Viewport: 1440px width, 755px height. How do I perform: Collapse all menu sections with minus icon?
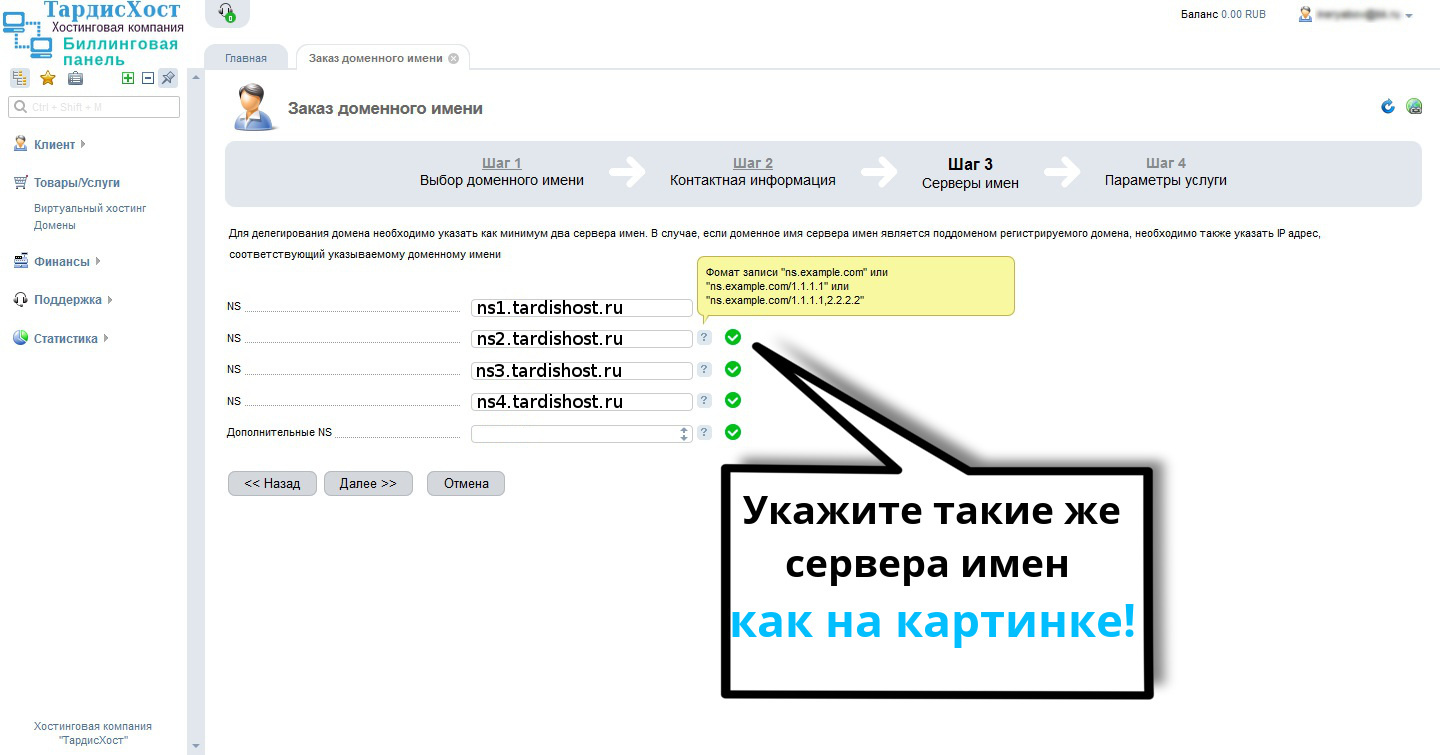(x=148, y=78)
